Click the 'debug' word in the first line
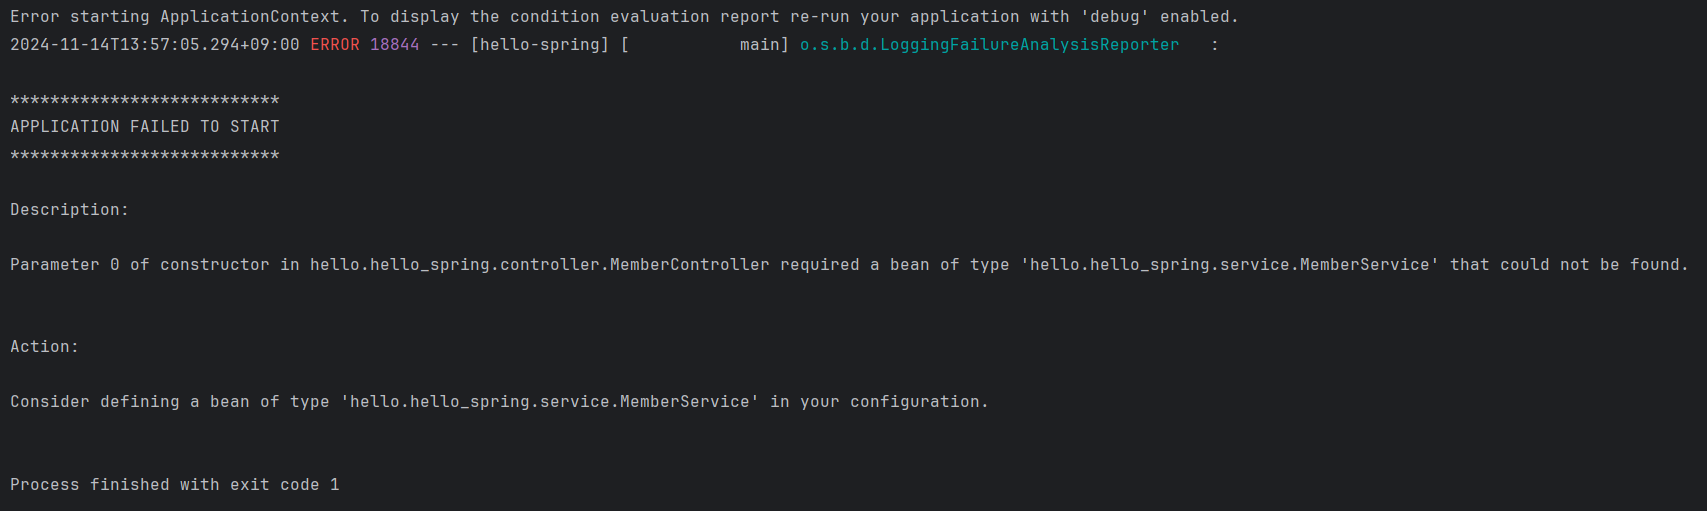Viewport: 1707px width, 511px height. click(1114, 17)
